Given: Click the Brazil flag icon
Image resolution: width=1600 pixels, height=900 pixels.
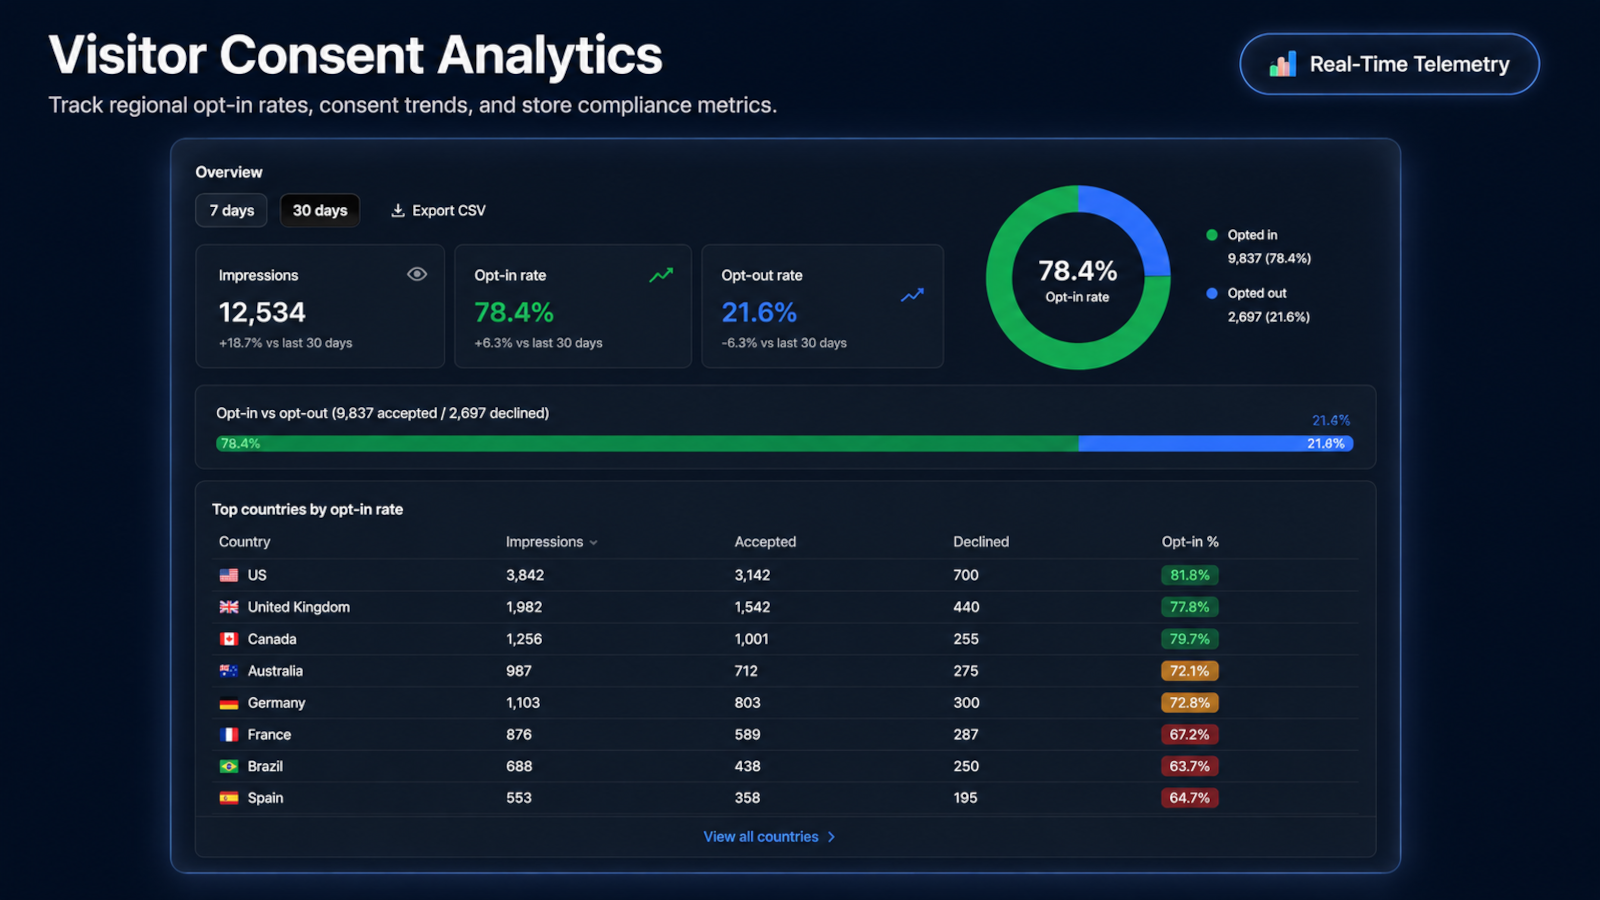Looking at the screenshot, I should click(229, 766).
